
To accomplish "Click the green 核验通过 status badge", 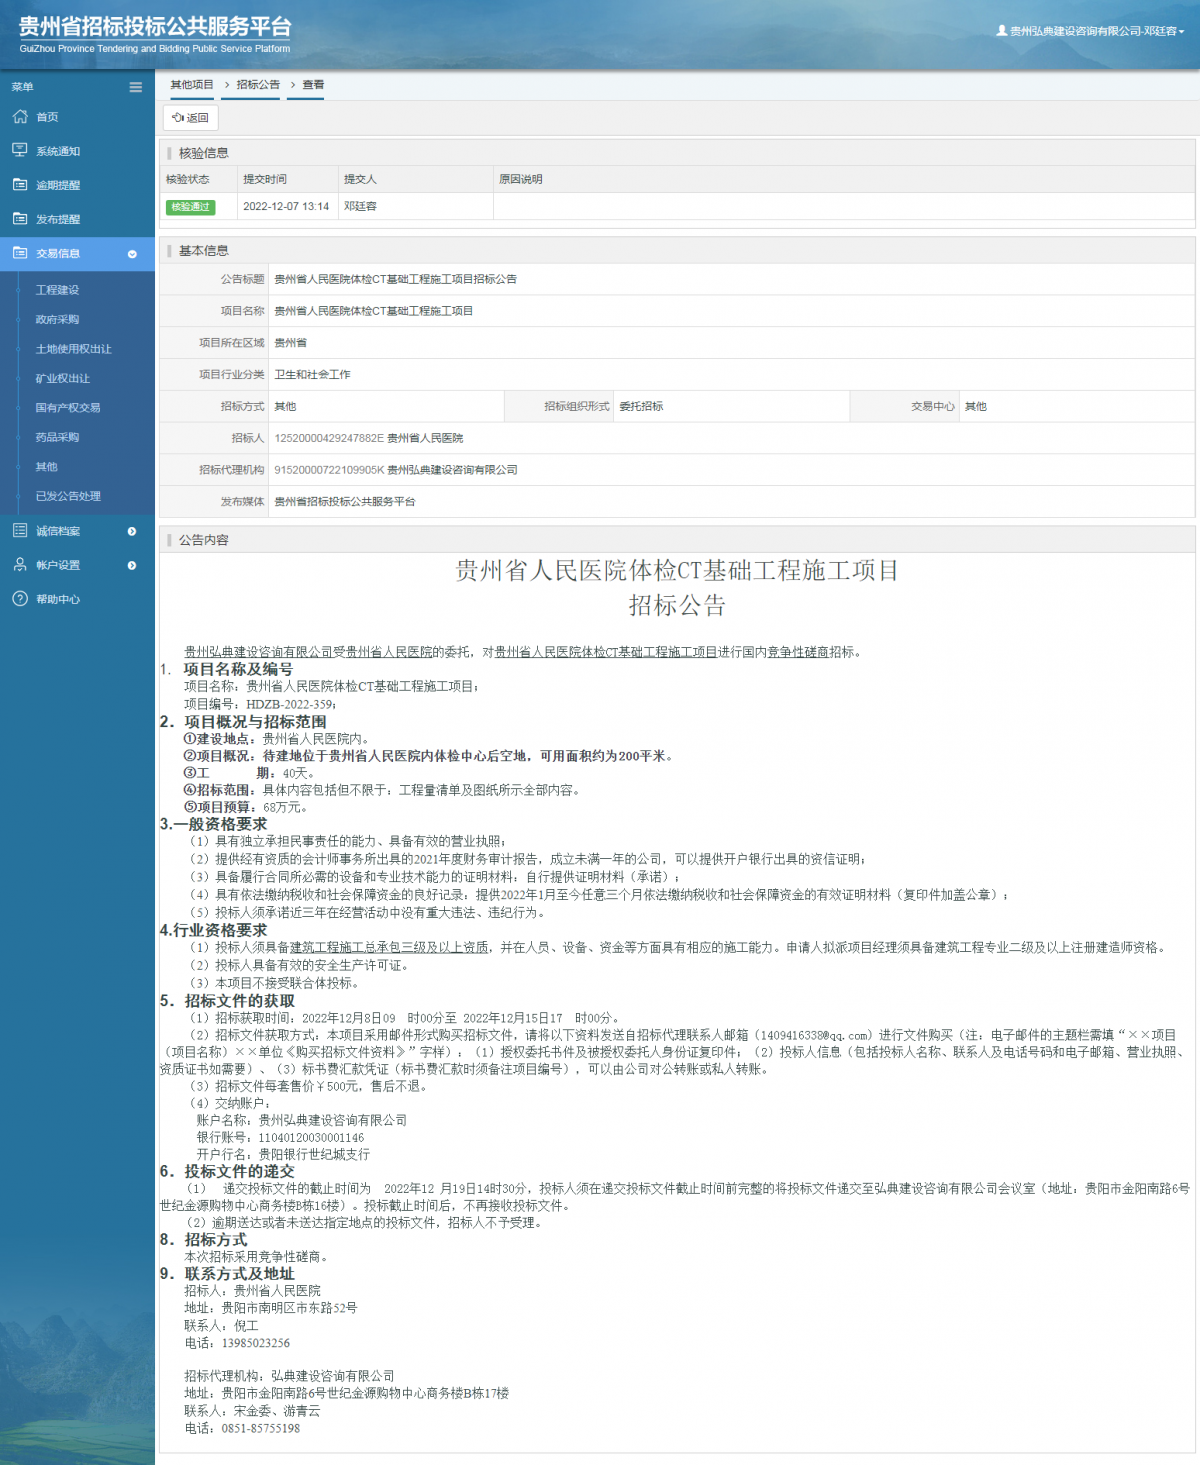I will pos(190,207).
